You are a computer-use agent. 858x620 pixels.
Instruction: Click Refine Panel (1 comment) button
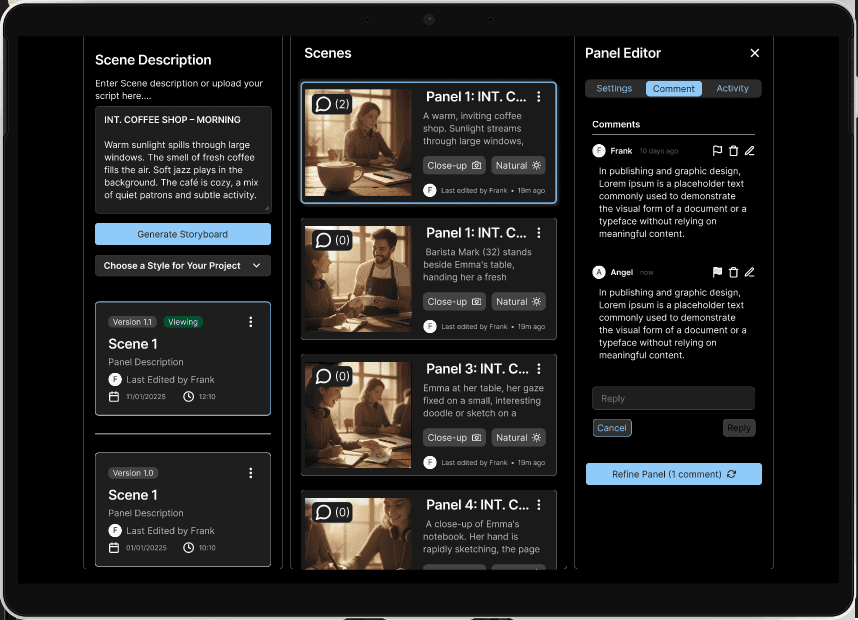(674, 474)
